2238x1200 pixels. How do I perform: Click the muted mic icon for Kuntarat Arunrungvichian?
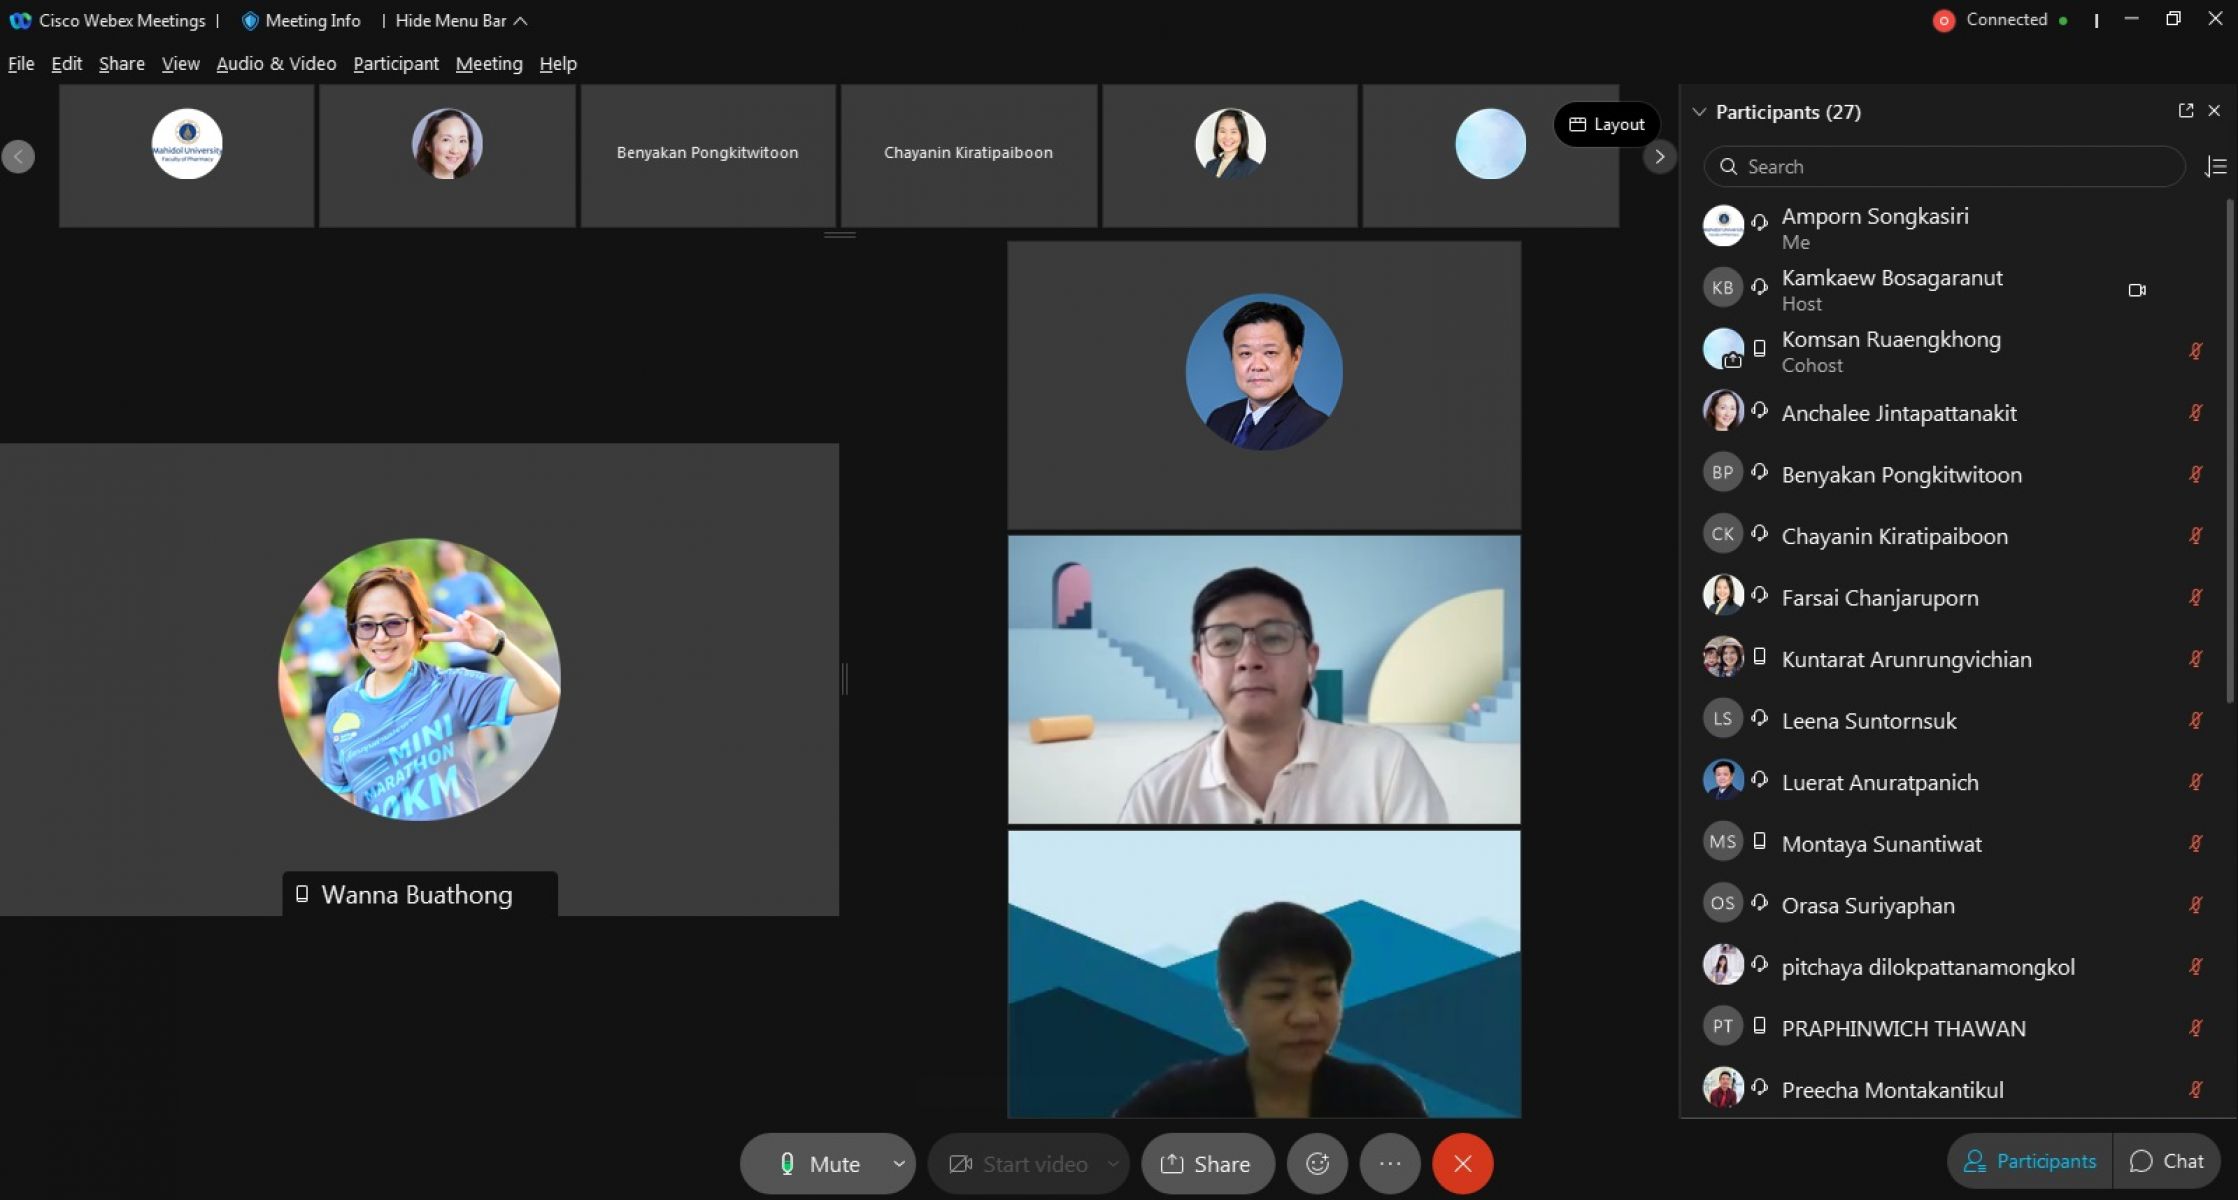[2195, 659]
